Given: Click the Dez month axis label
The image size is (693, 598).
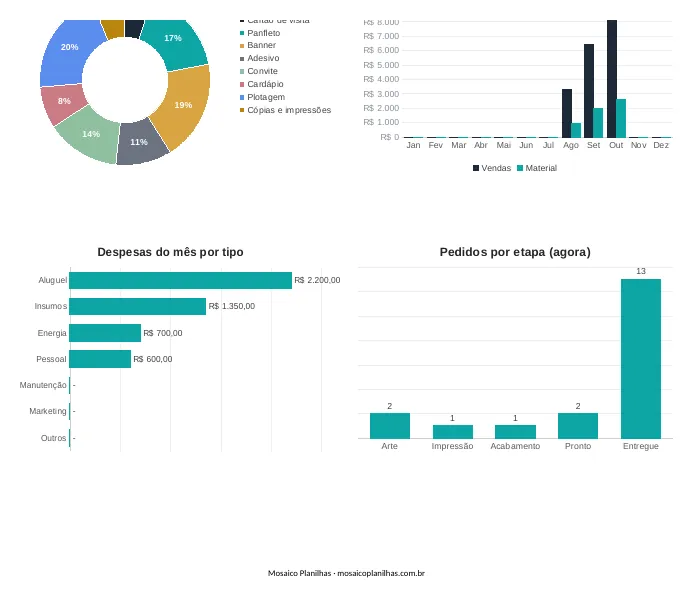Looking at the screenshot, I should (x=661, y=145).
